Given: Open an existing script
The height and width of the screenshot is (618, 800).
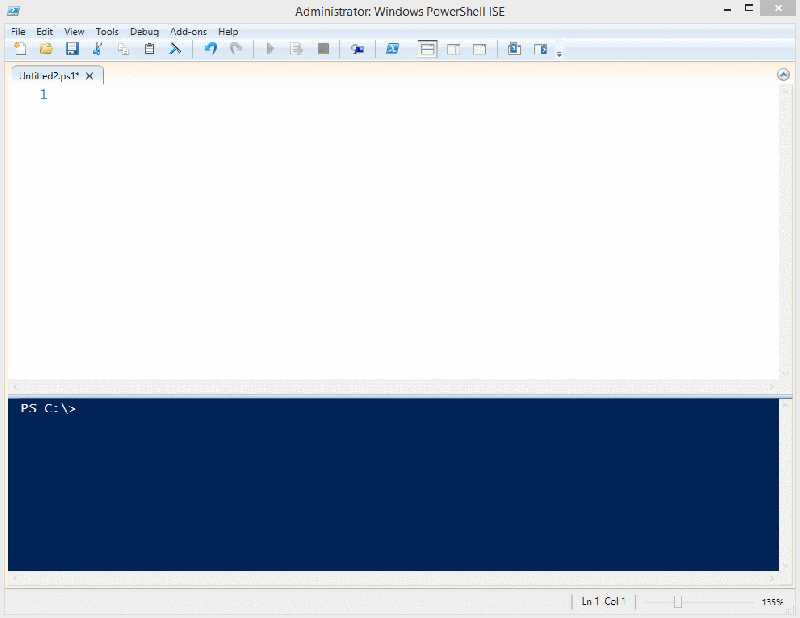Looking at the screenshot, I should 46,48.
